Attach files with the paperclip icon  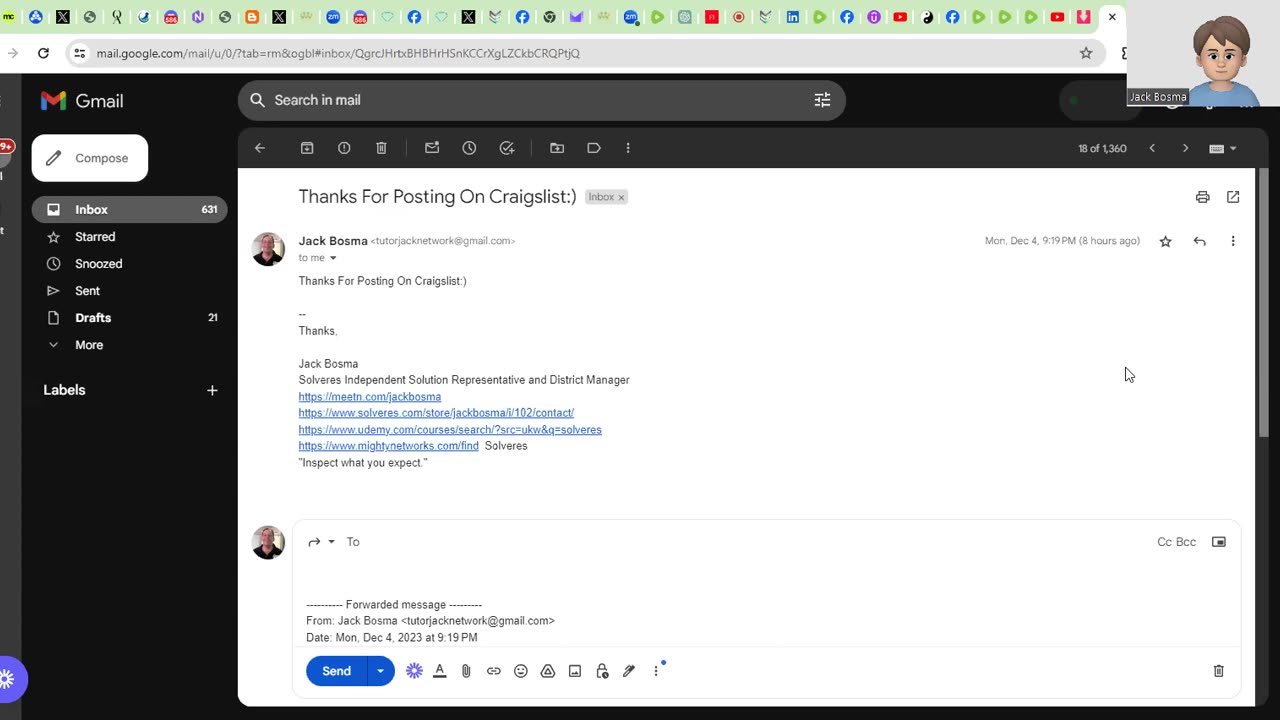tap(466, 671)
